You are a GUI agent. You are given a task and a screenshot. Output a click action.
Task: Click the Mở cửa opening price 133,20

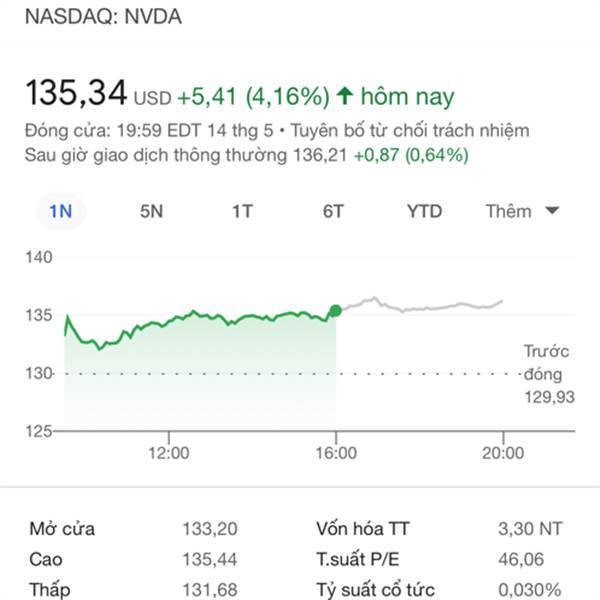pyautogui.click(x=210, y=529)
